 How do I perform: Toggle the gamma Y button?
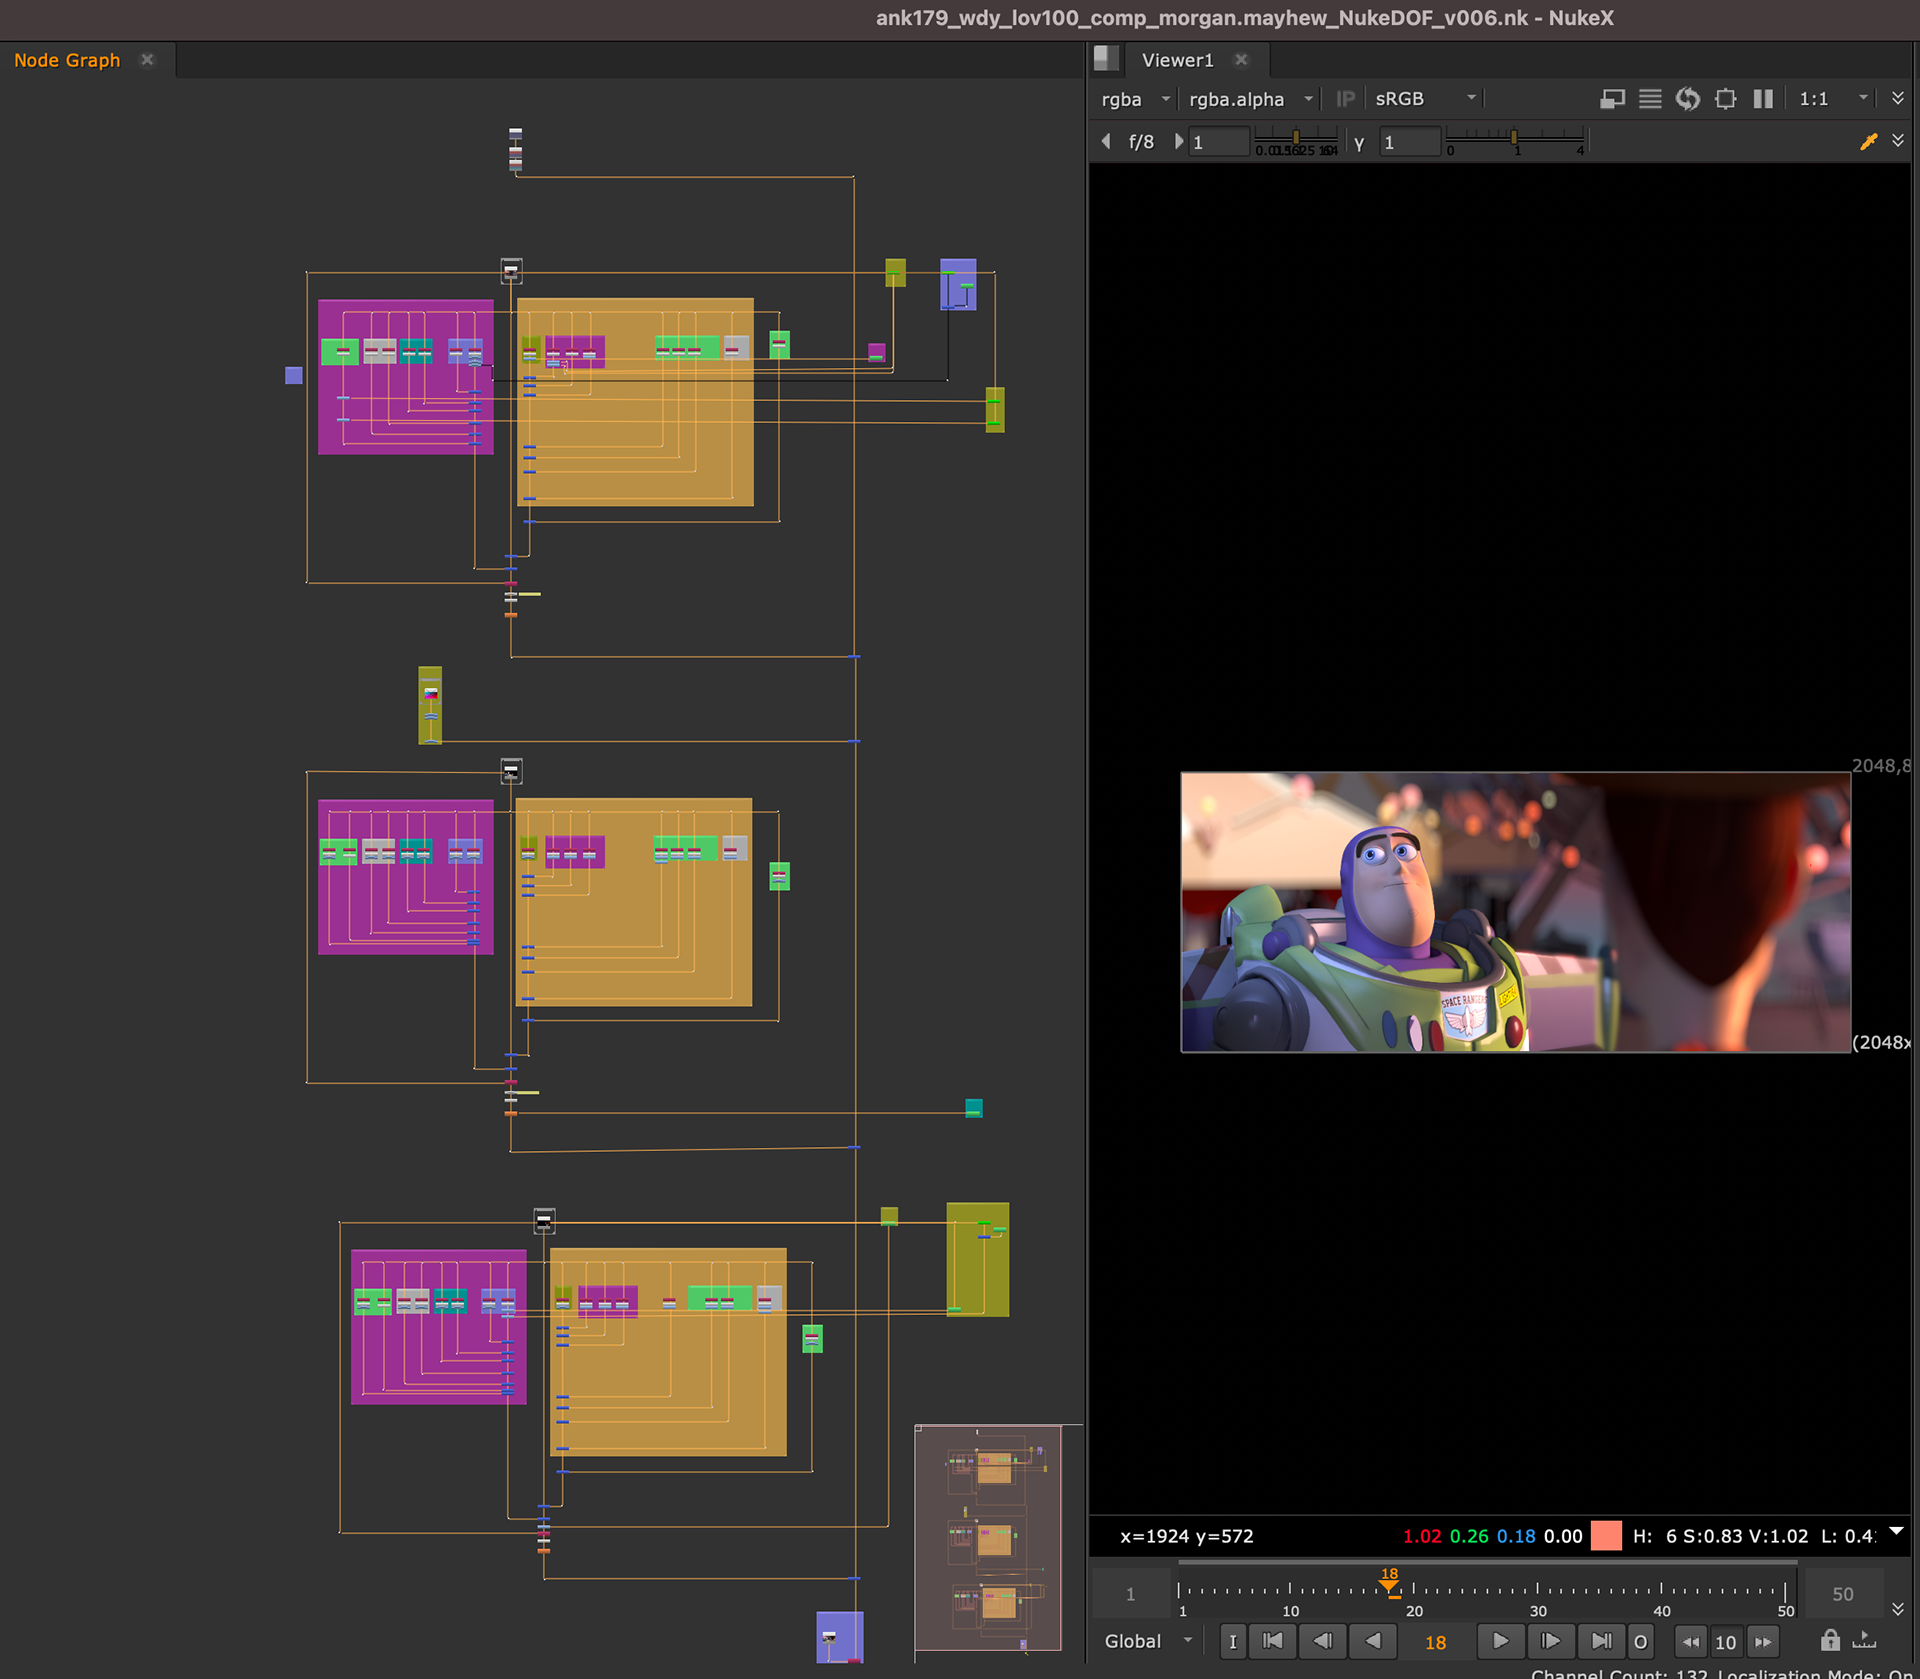coord(1359,143)
